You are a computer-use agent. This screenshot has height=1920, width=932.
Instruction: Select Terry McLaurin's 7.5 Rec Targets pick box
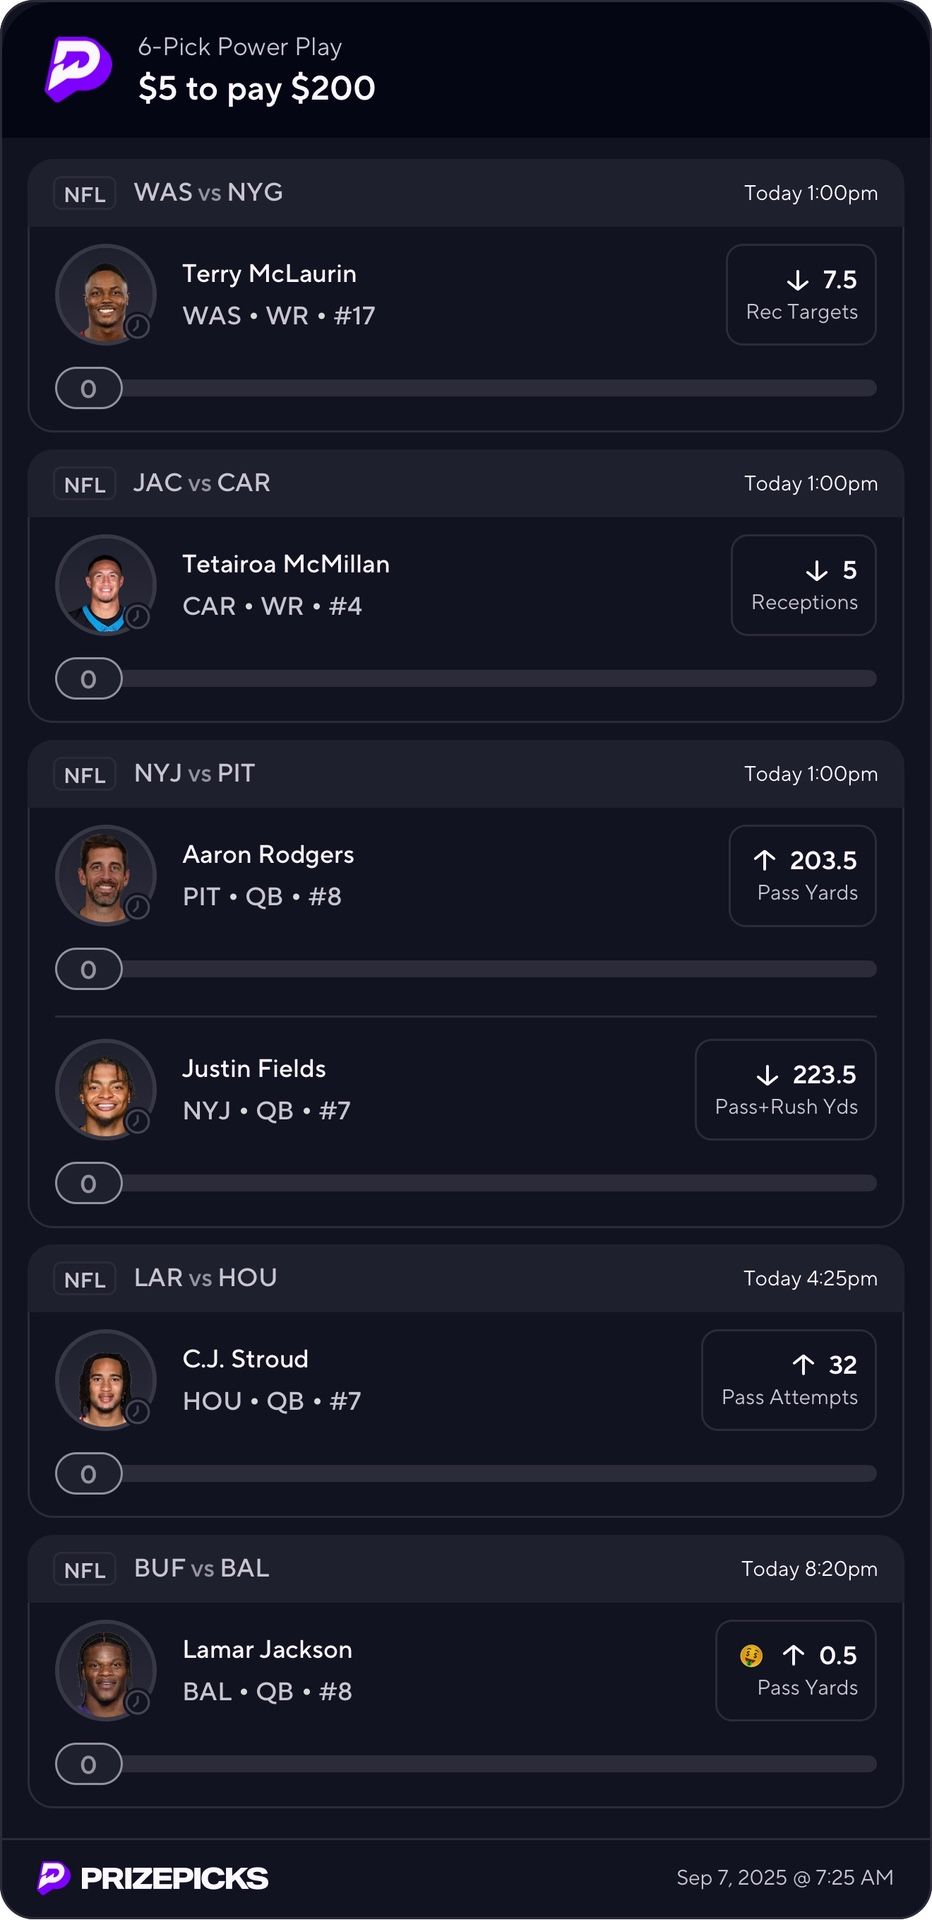click(801, 295)
